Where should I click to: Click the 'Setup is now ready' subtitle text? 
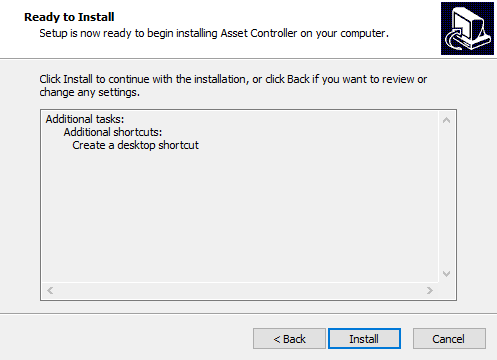[214, 33]
